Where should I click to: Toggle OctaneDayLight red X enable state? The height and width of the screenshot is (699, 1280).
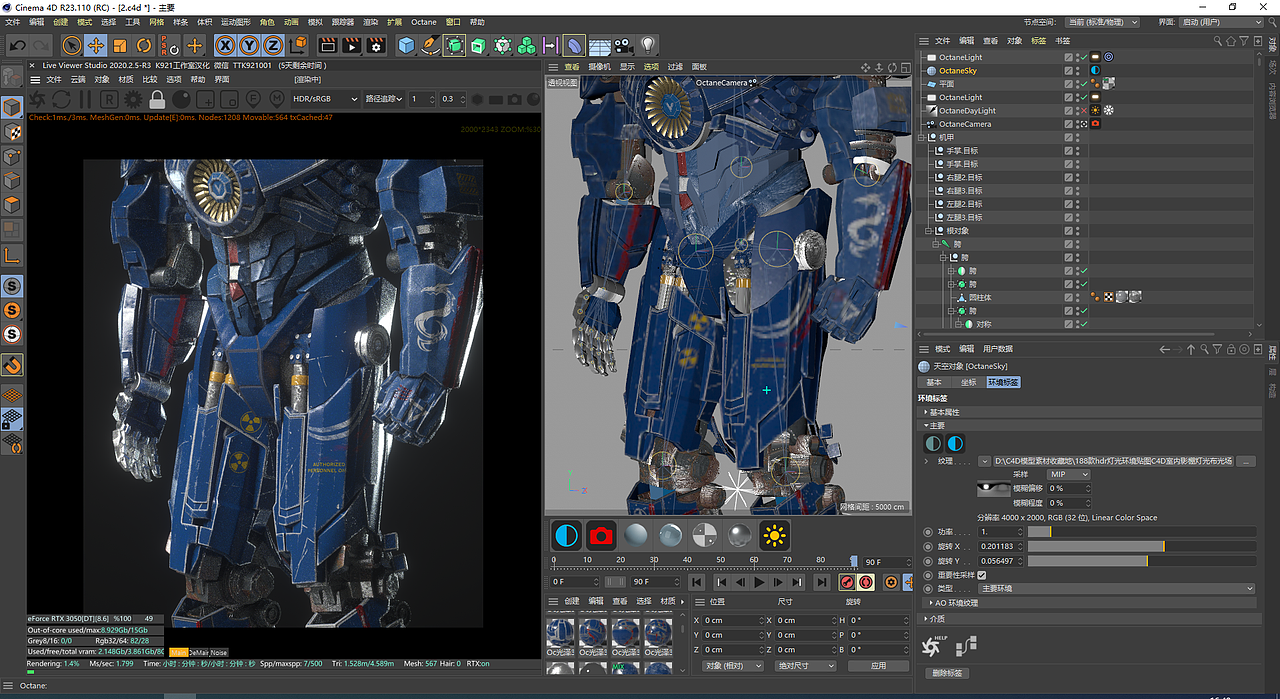(x=1083, y=111)
